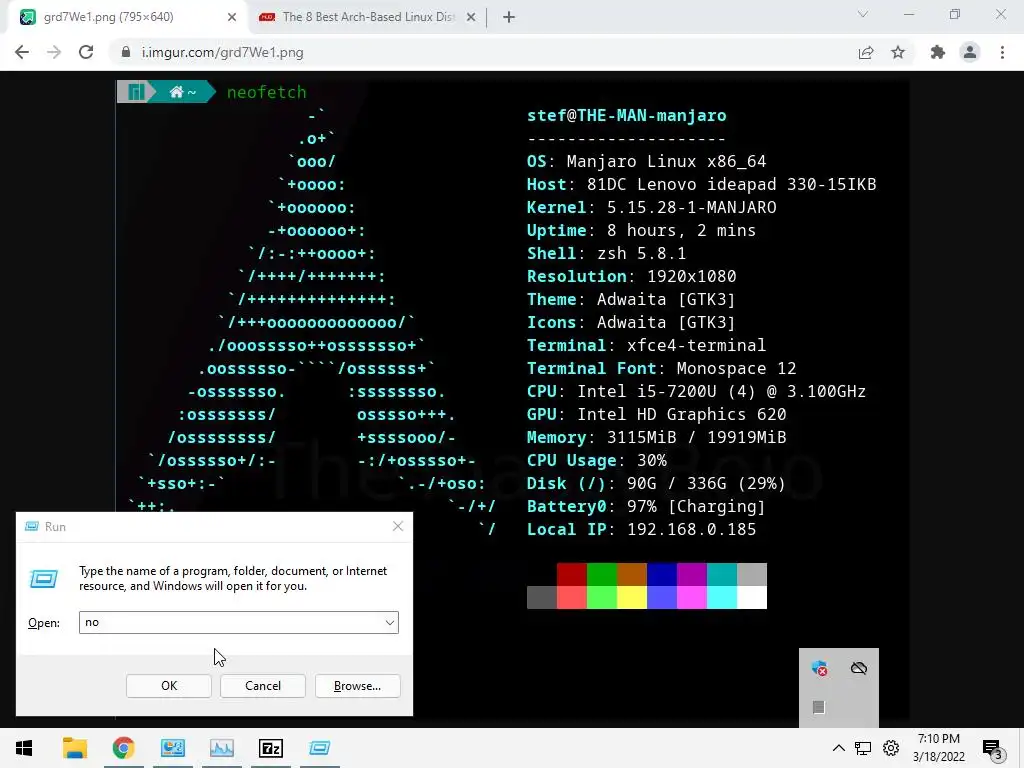Share this page via share icon

[x=866, y=52]
